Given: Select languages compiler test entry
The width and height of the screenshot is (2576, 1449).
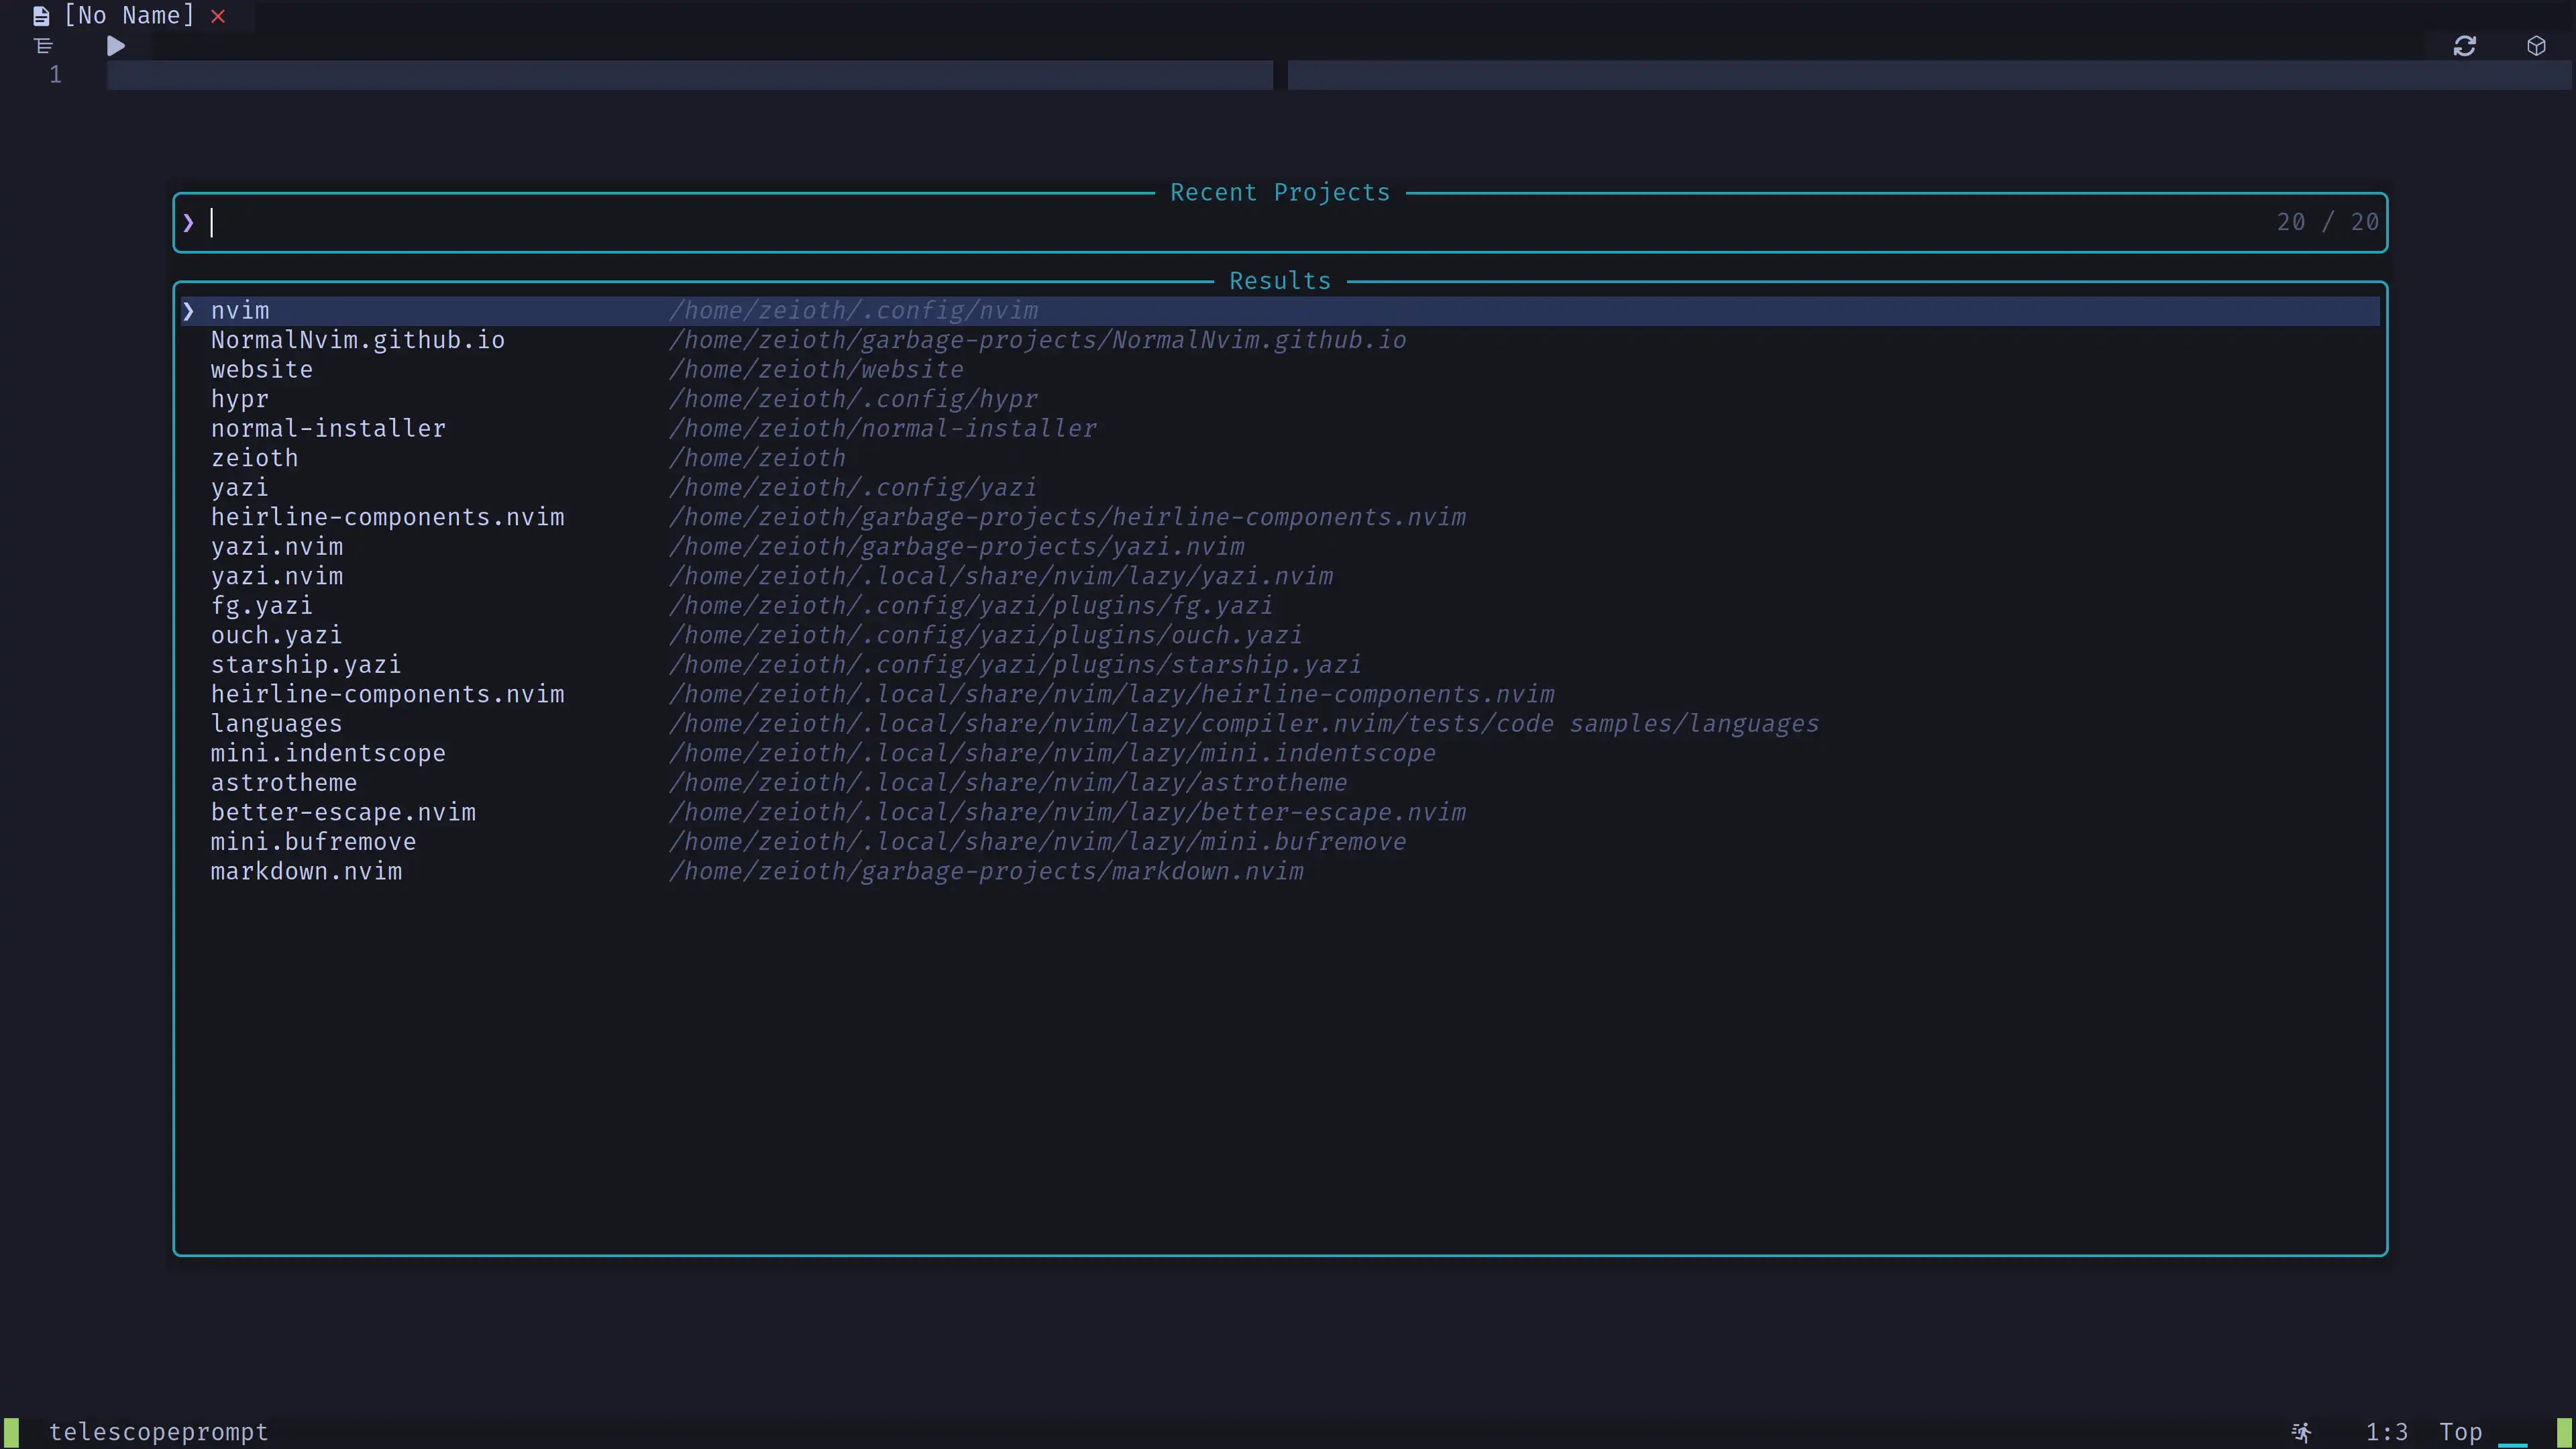Looking at the screenshot, I should click(276, 722).
